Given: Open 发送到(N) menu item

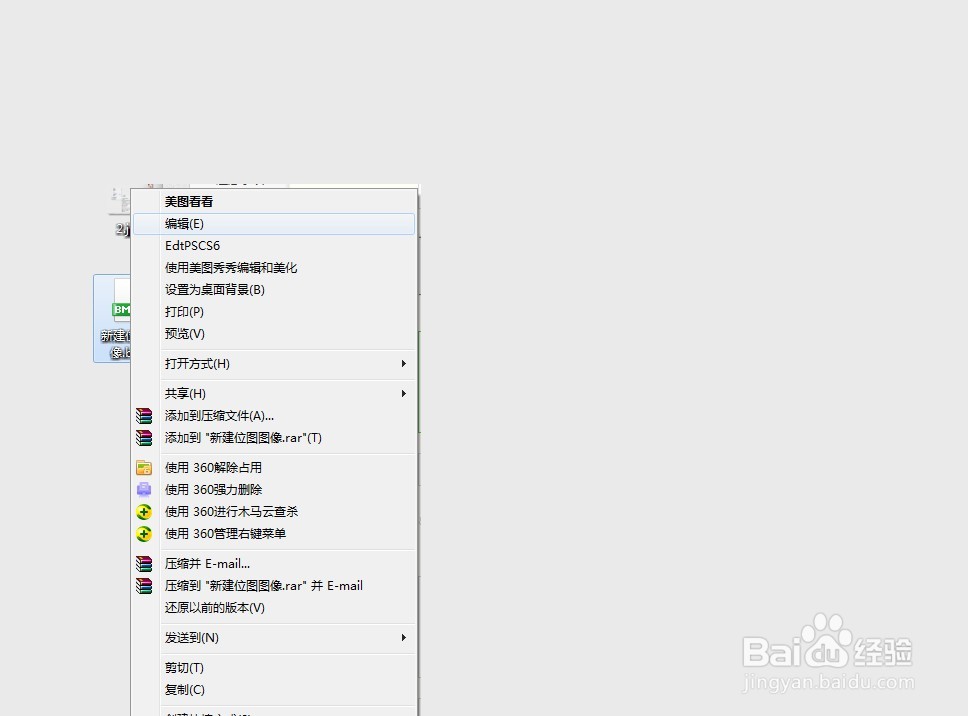Looking at the screenshot, I should [x=274, y=638].
